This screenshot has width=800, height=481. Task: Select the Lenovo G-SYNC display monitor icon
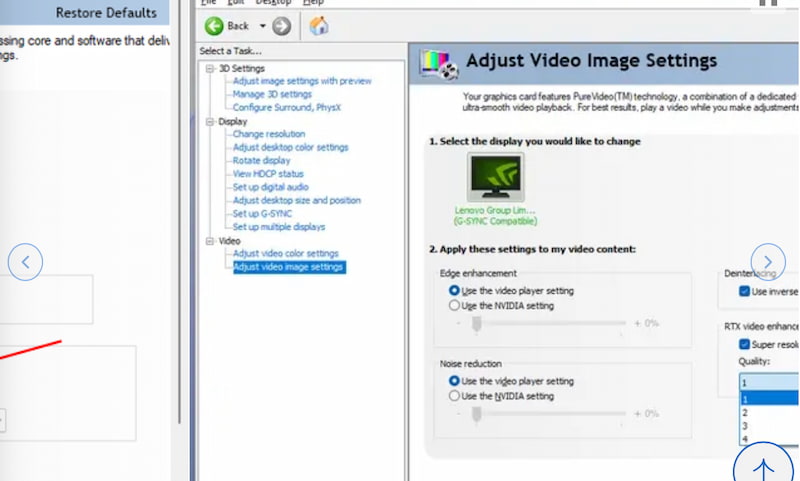(495, 178)
